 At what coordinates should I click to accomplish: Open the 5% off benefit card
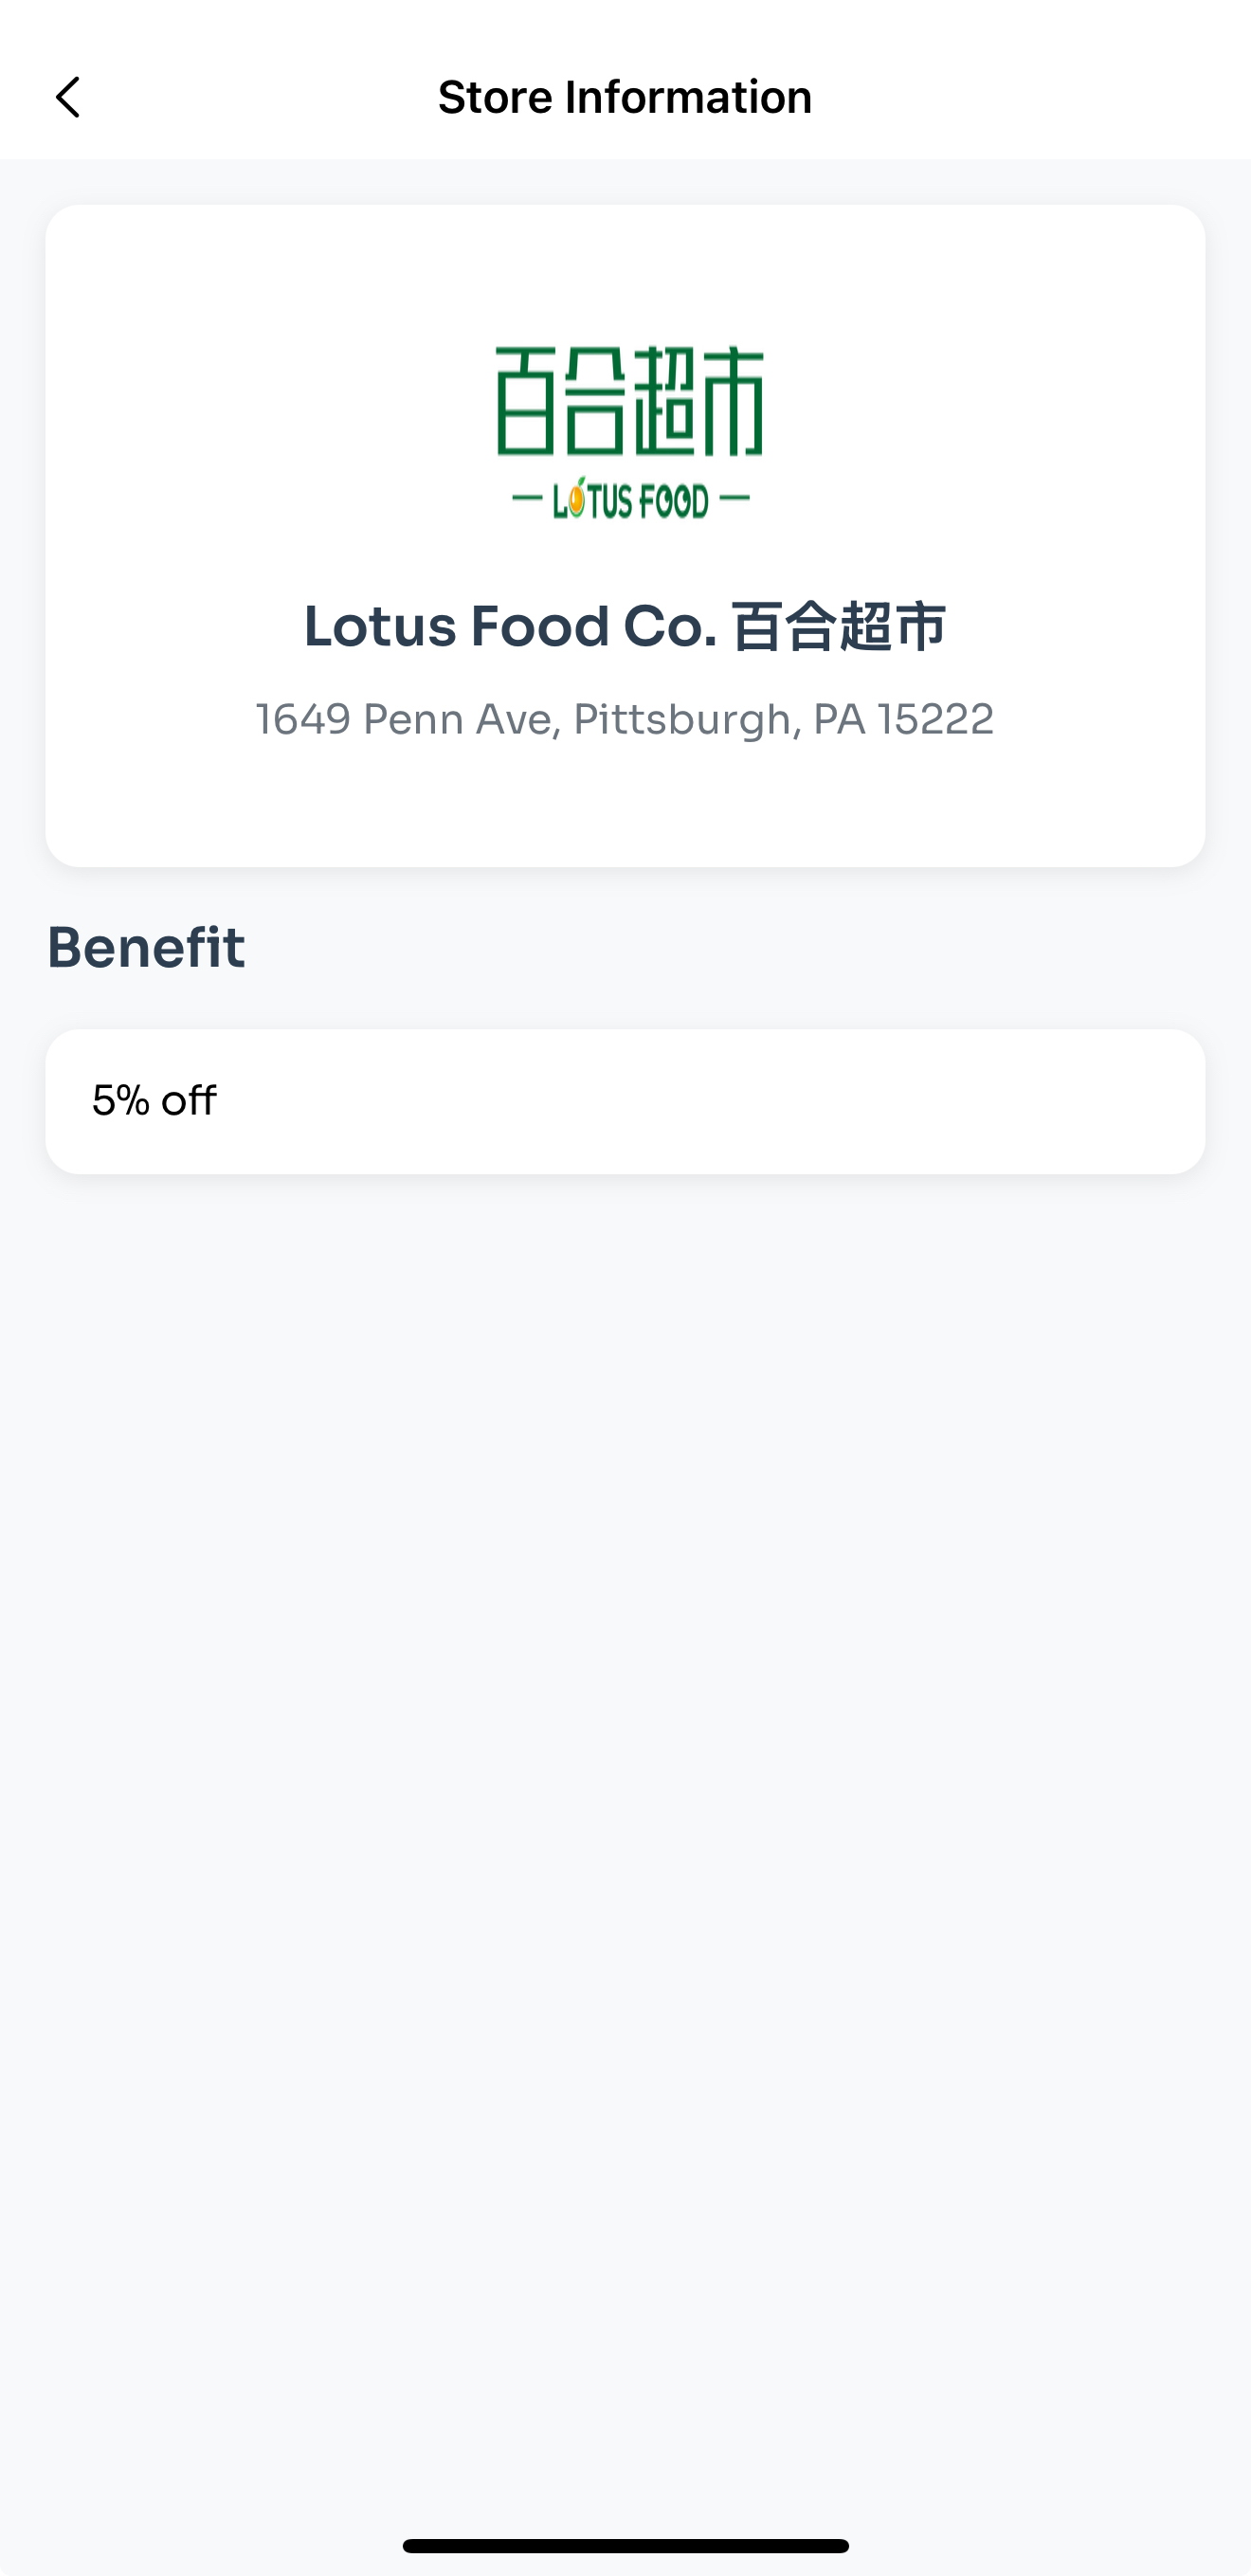tap(625, 1101)
